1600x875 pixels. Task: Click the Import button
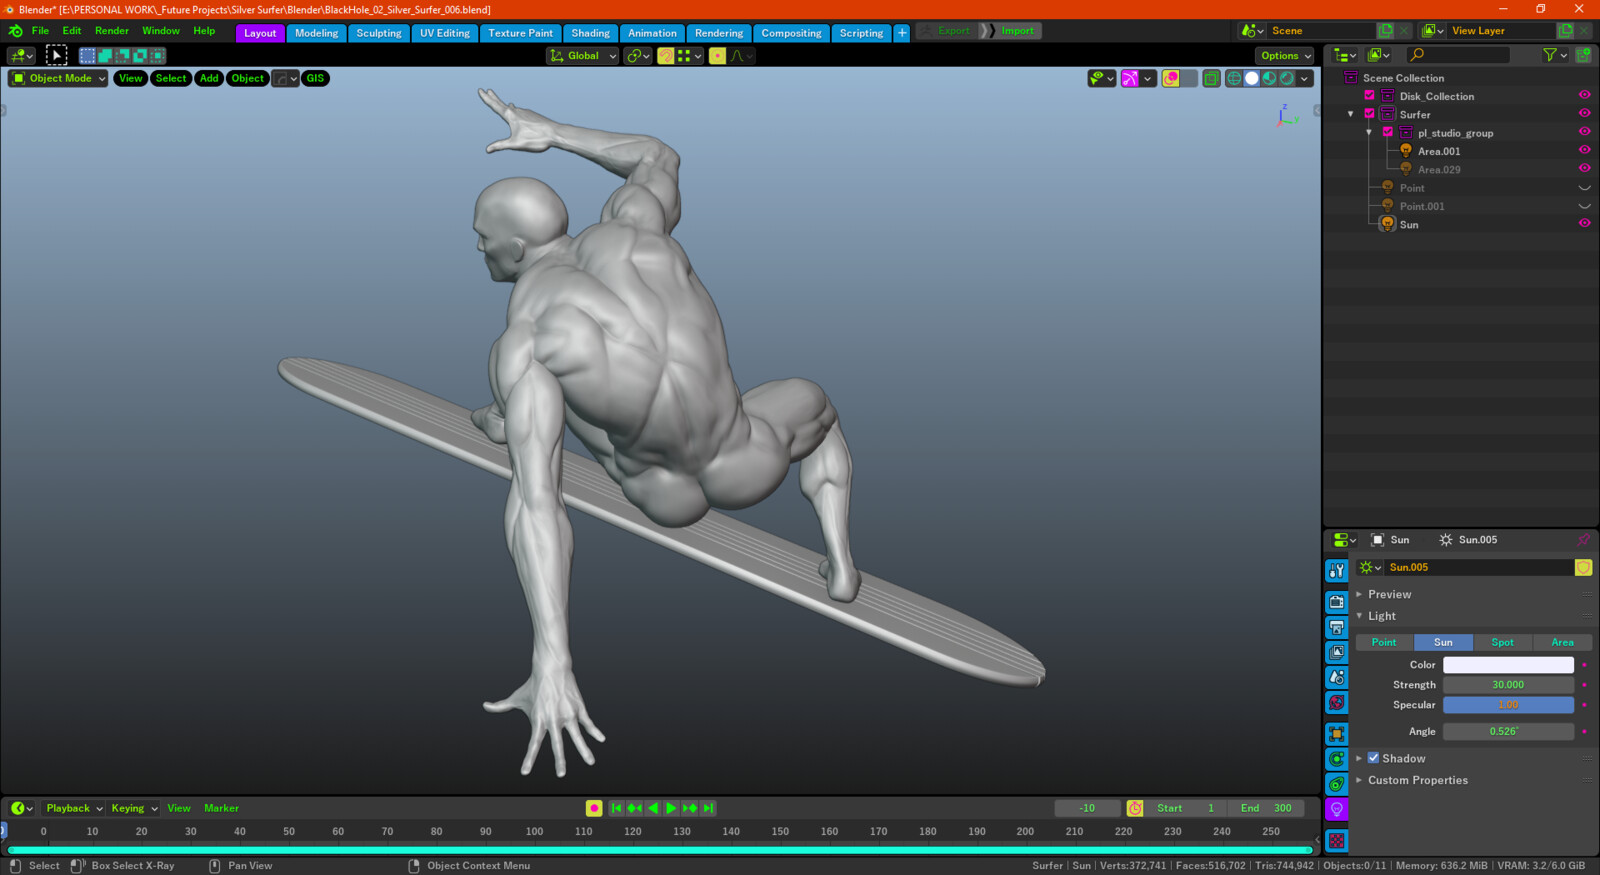pos(1018,31)
